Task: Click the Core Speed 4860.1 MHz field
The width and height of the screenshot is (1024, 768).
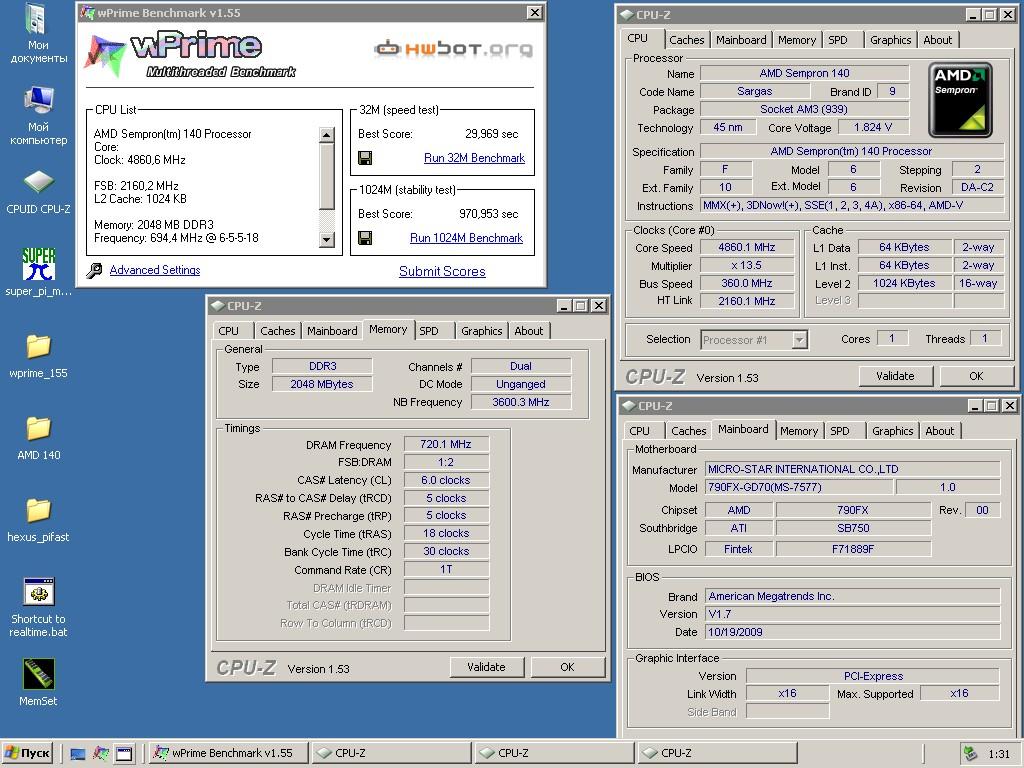Action: point(746,248)
